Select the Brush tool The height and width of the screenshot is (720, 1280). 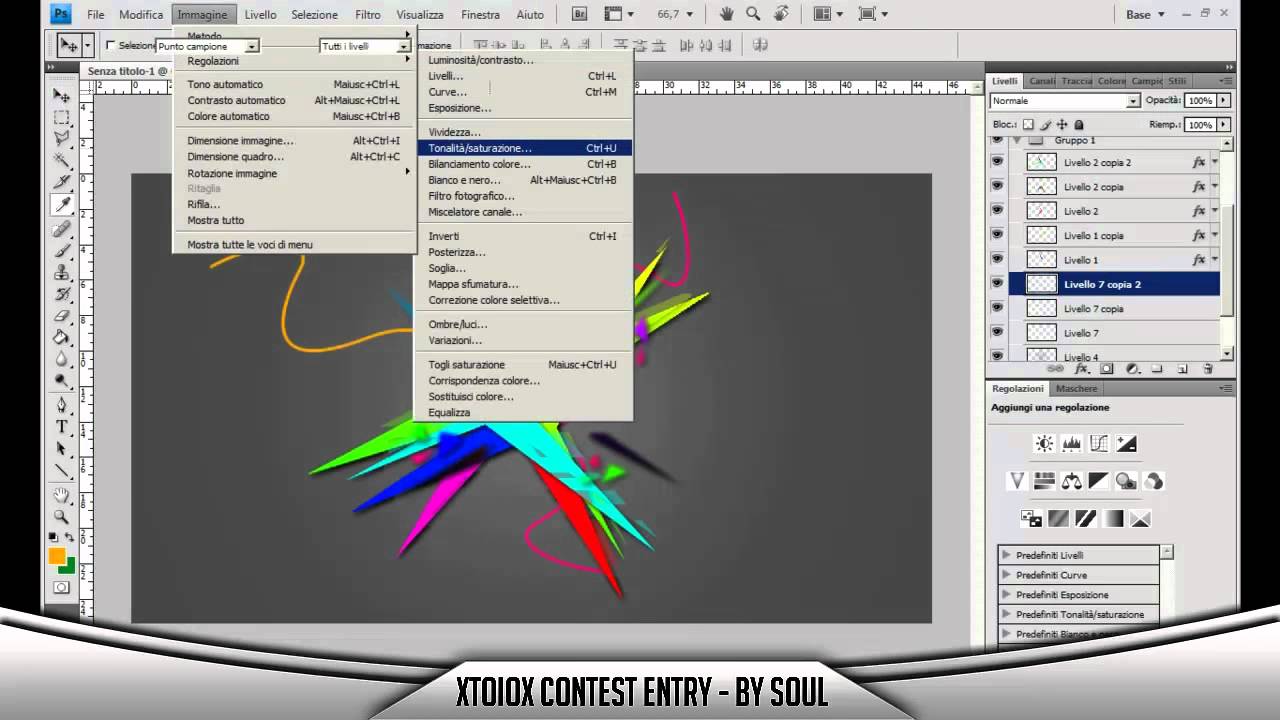(x=62, y=250)
